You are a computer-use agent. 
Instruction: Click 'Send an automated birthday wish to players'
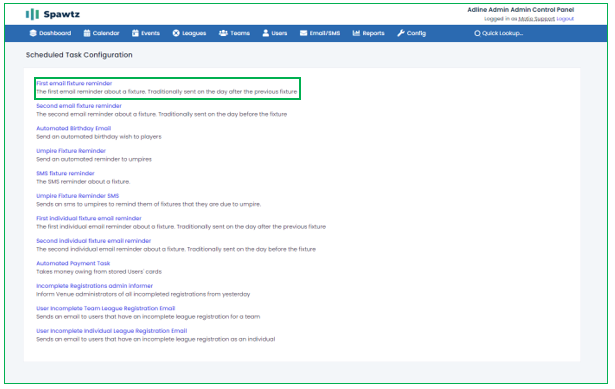pos(99,137)
